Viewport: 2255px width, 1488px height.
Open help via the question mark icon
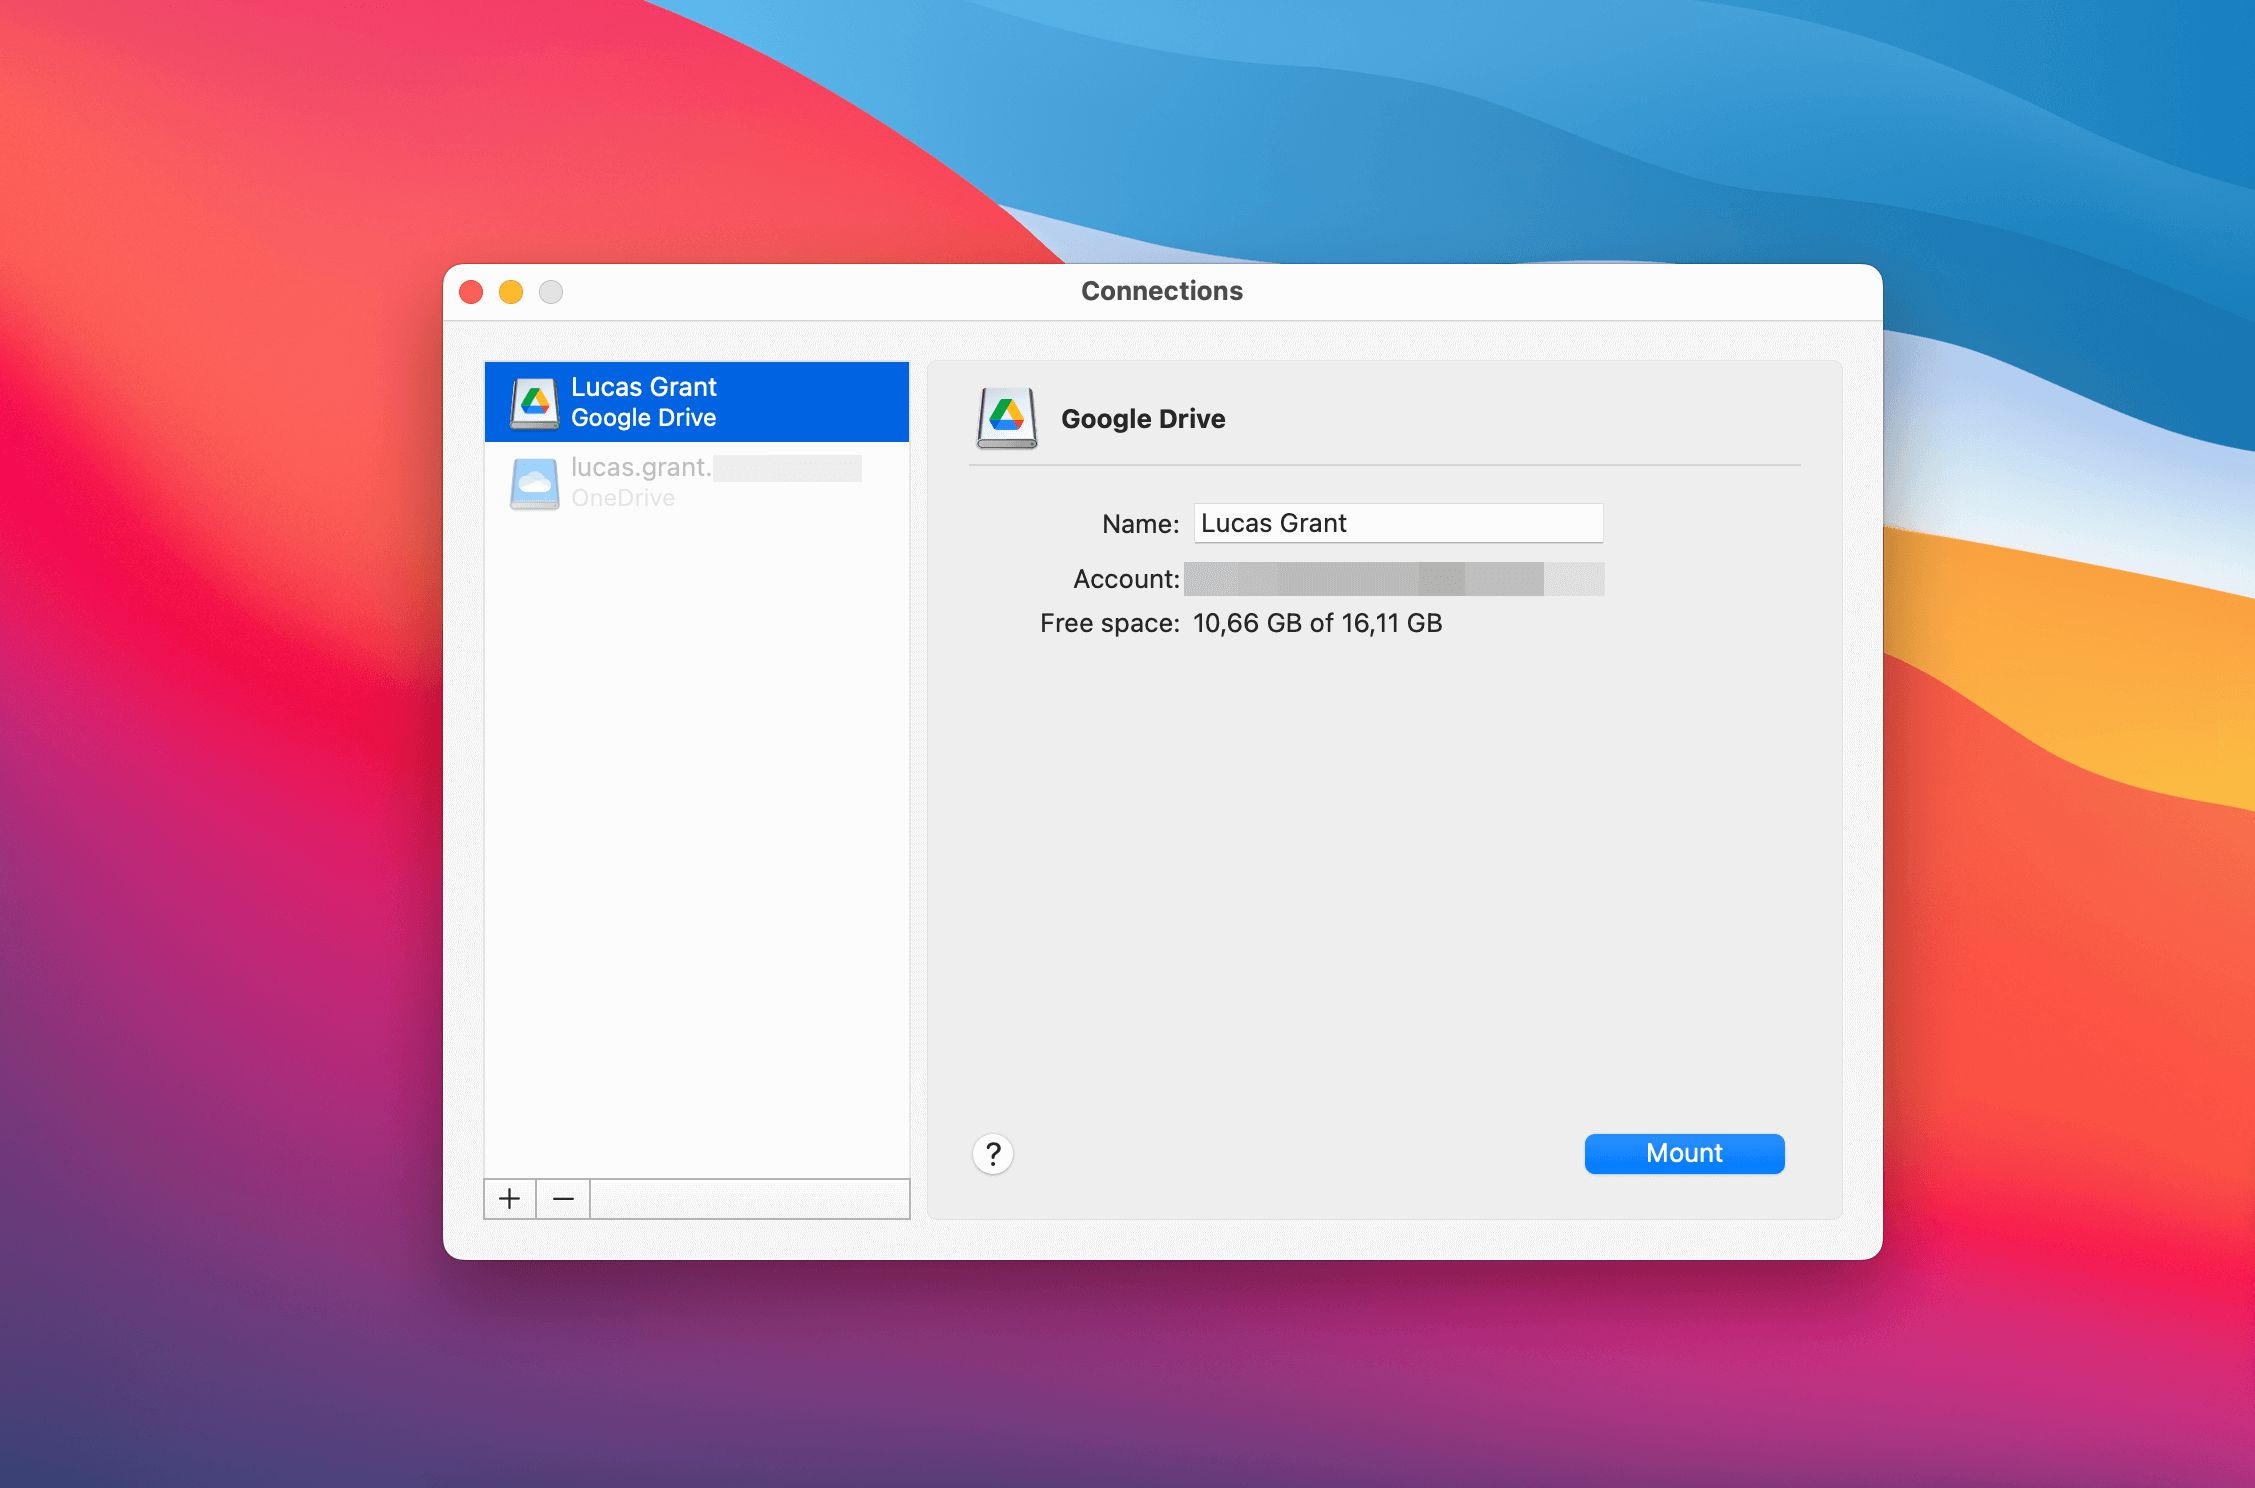click(992, 1153)
